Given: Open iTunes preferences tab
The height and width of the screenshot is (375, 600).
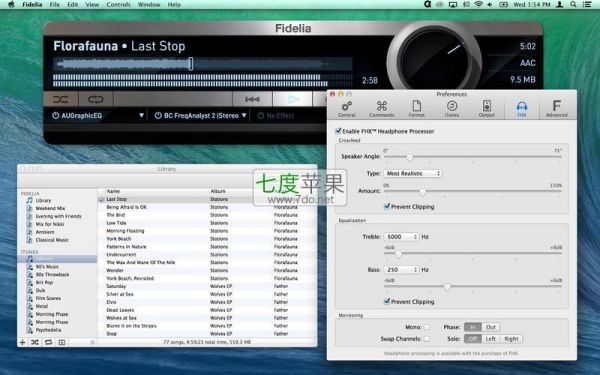Looking at the screenshot, I should [452, 109].
